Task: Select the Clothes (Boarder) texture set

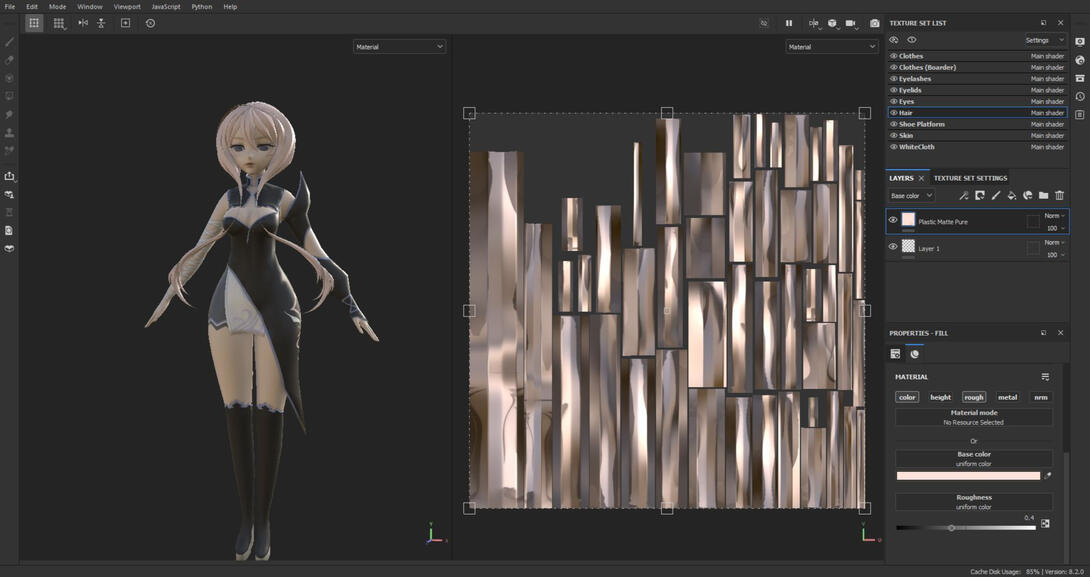Action: coord(927,67)
